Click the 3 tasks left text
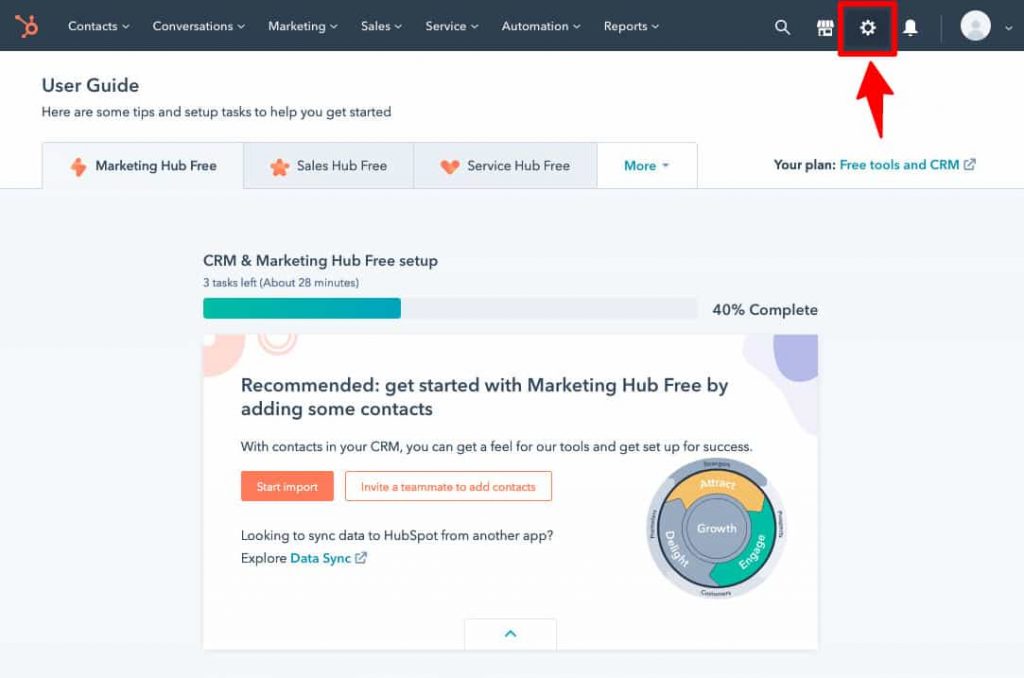1024x678 pixels. click(281, 283)
